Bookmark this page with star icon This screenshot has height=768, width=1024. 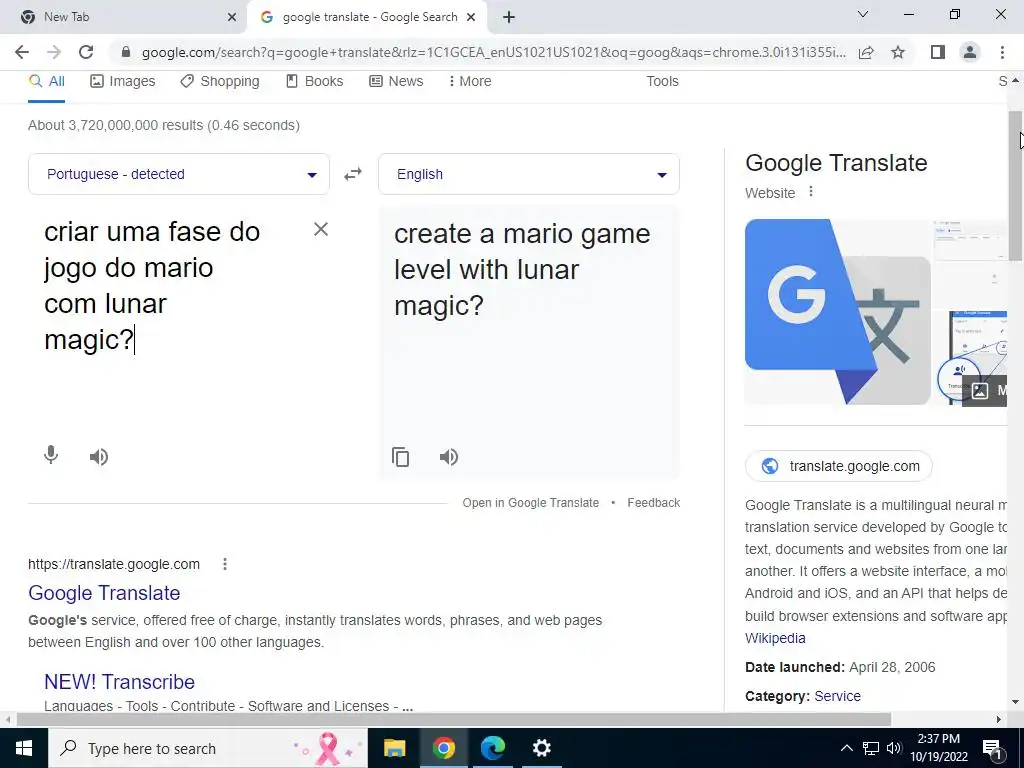[898, 52]
